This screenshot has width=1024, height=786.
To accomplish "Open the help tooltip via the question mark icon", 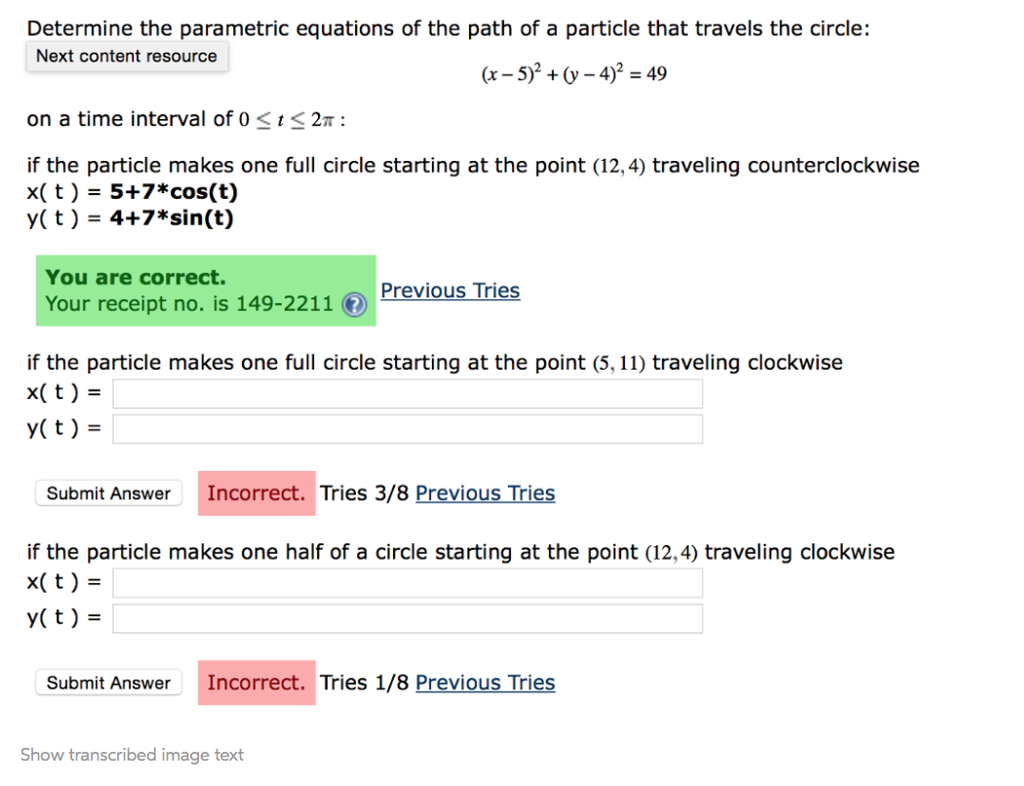I will coord(354,305).
